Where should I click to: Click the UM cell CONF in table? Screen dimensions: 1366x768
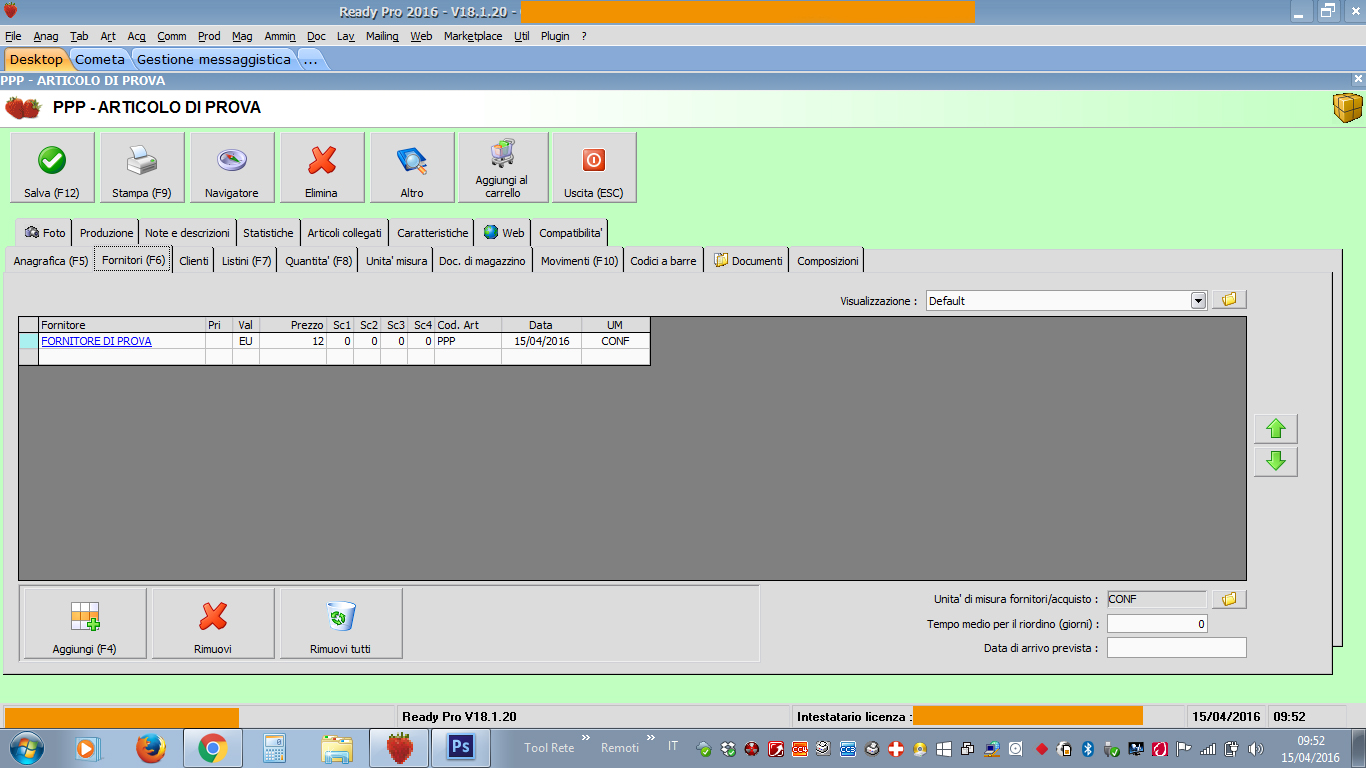616,341
